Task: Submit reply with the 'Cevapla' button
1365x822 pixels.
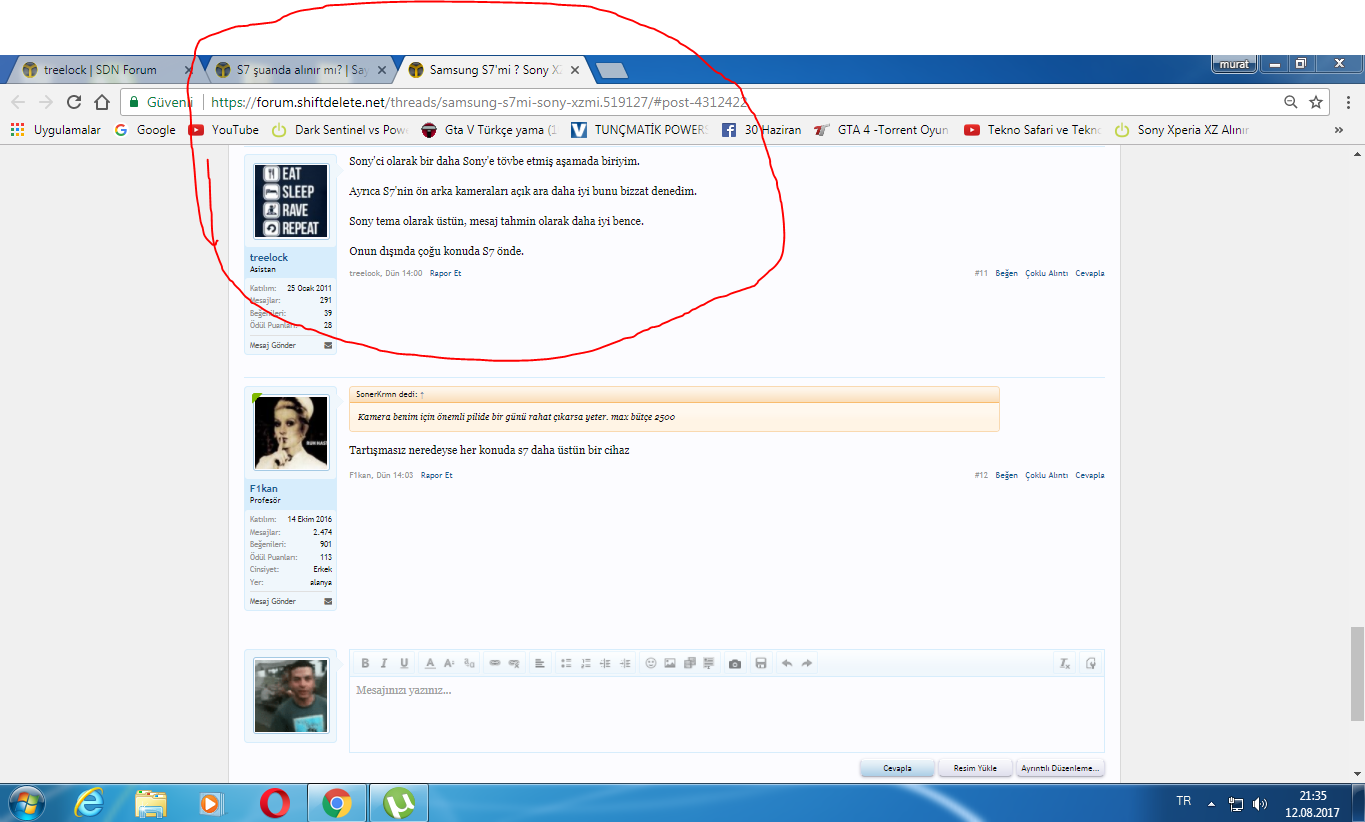Action: (897, 768)
